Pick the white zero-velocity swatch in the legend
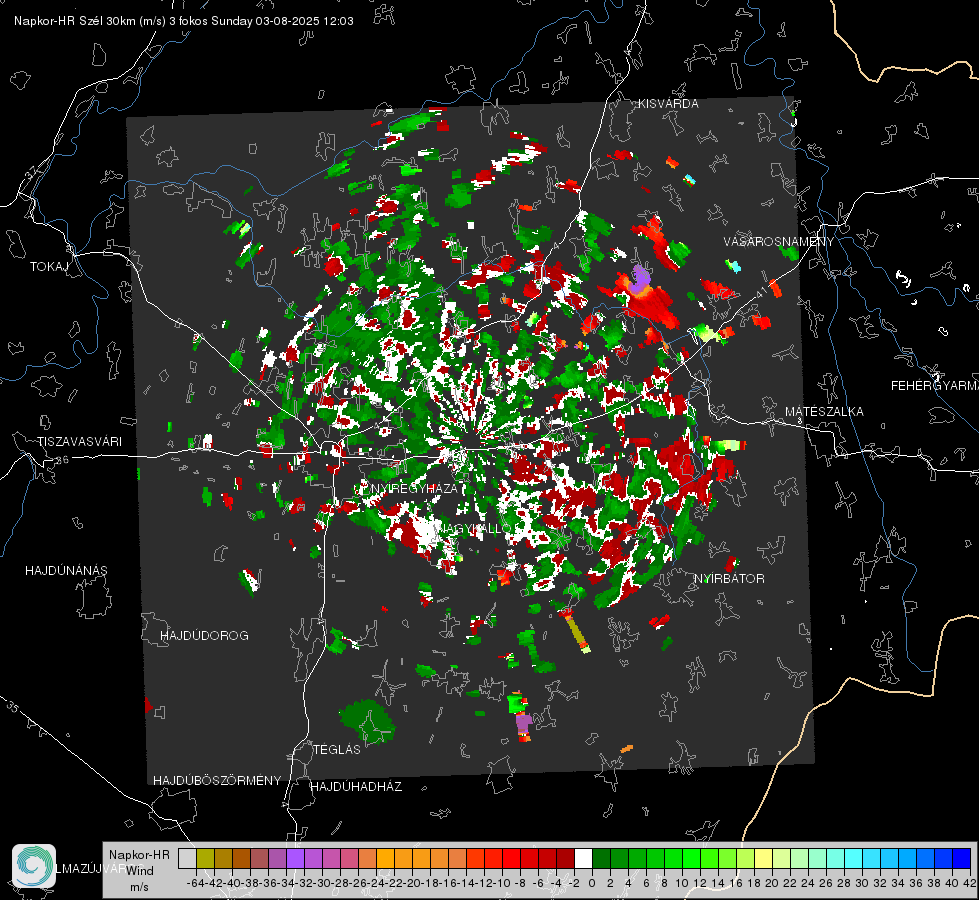979x900 pixels. (x=583, y=858)
